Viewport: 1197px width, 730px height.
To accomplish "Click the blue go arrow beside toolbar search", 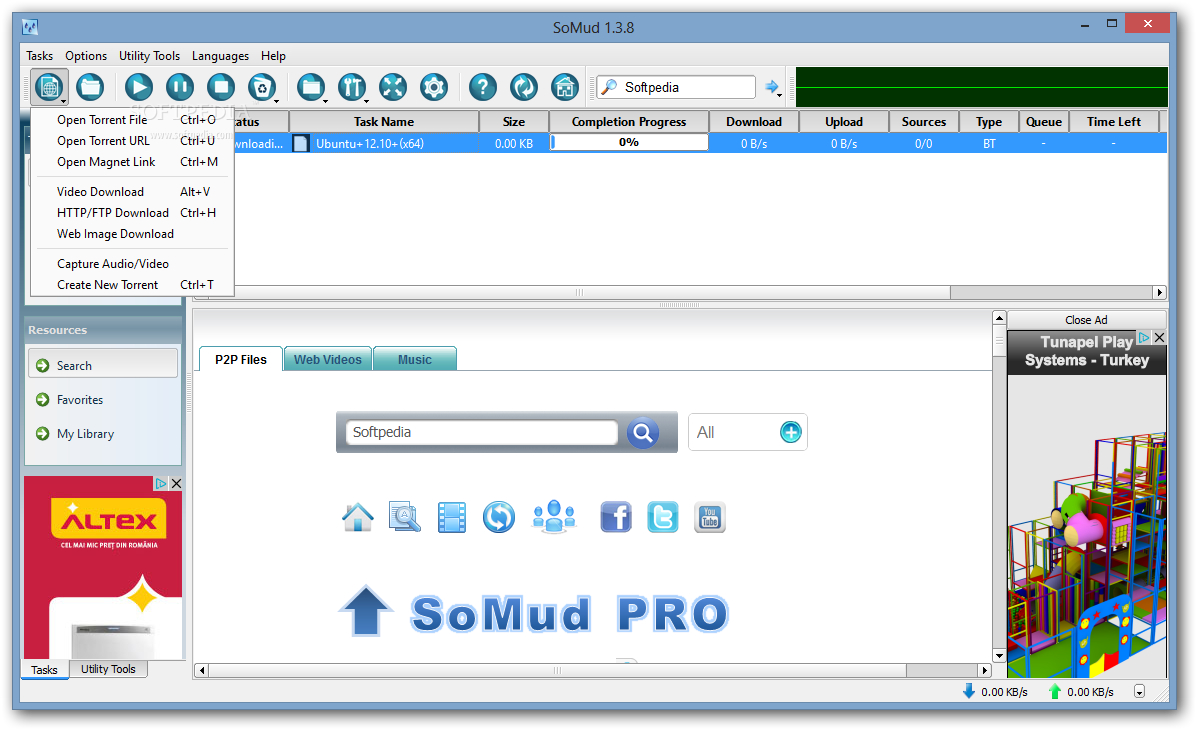I will pos(772,87).
